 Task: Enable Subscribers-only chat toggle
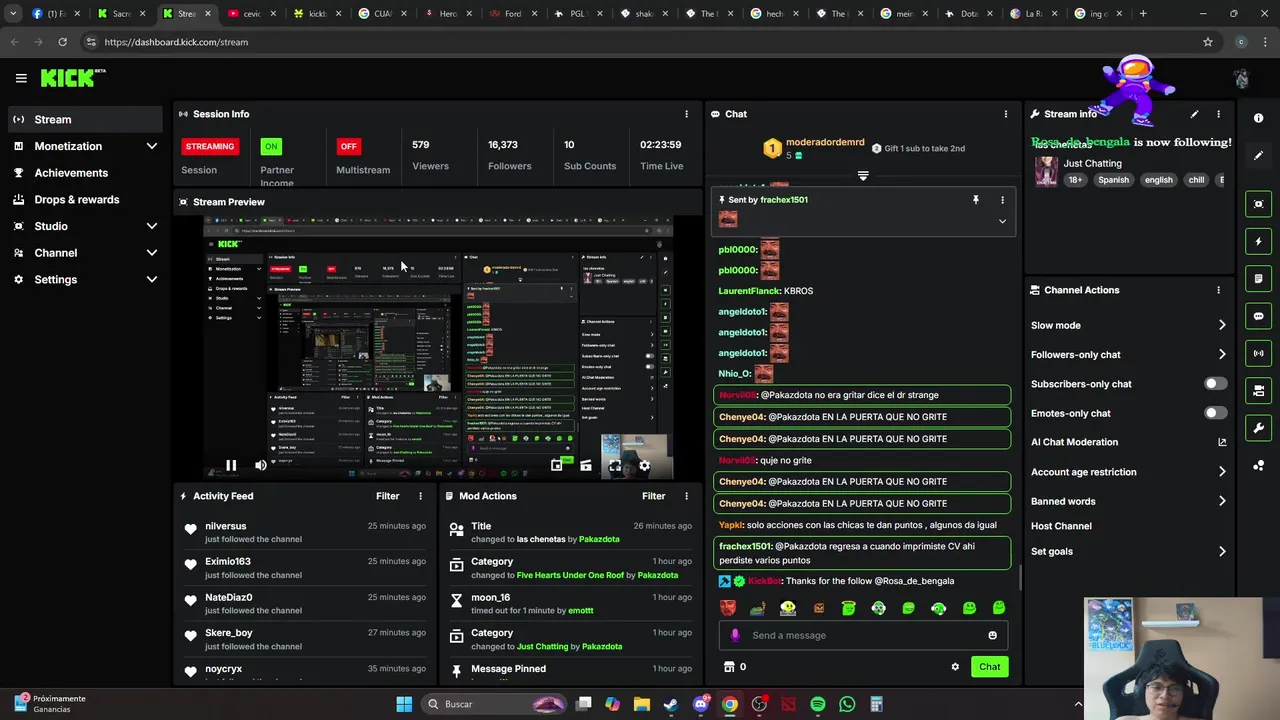click(x=1215, y=384)
